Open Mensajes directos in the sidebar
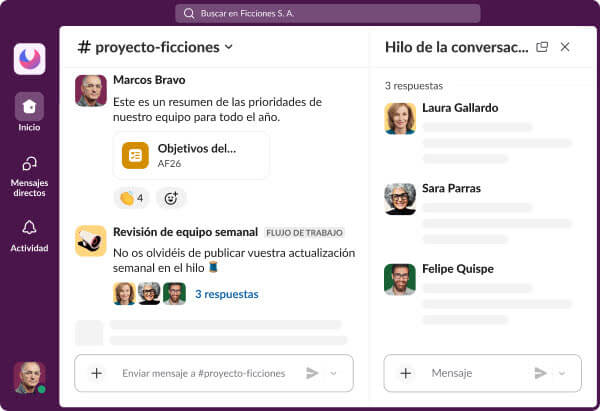 [x=29, y=165]
